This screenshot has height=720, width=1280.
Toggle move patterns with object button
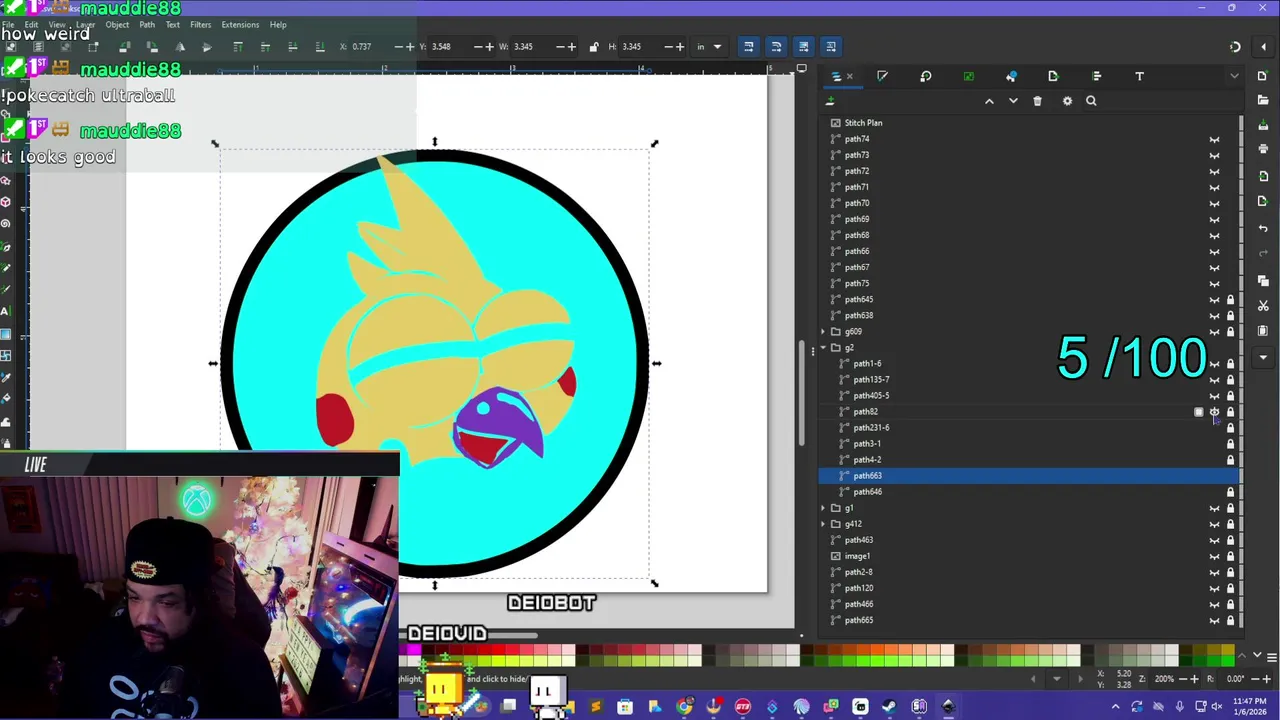tap(830, 46)
